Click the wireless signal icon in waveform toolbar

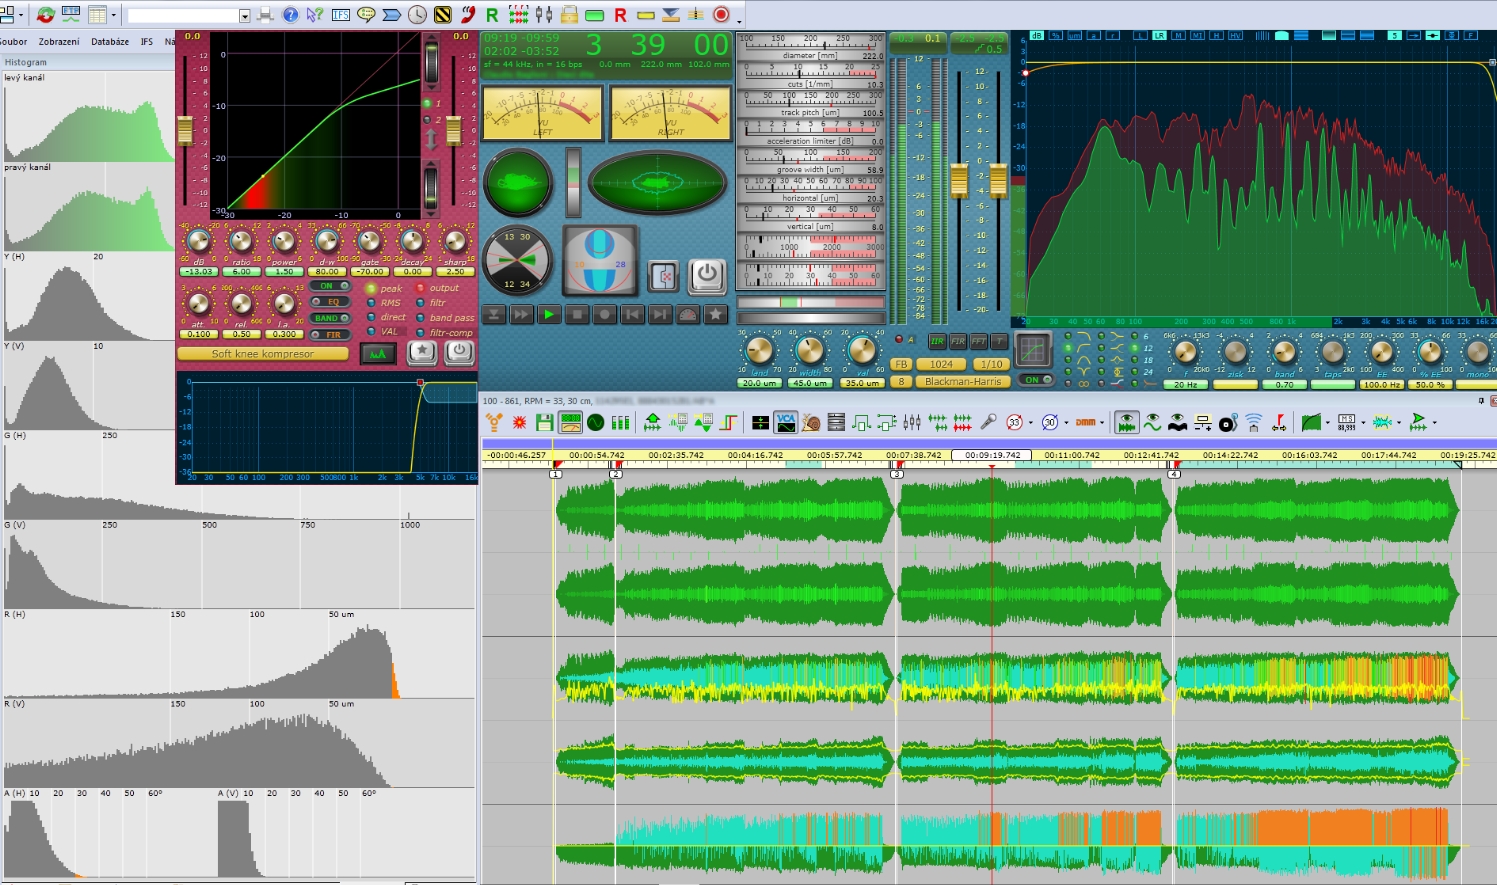tap(1253, 422)
